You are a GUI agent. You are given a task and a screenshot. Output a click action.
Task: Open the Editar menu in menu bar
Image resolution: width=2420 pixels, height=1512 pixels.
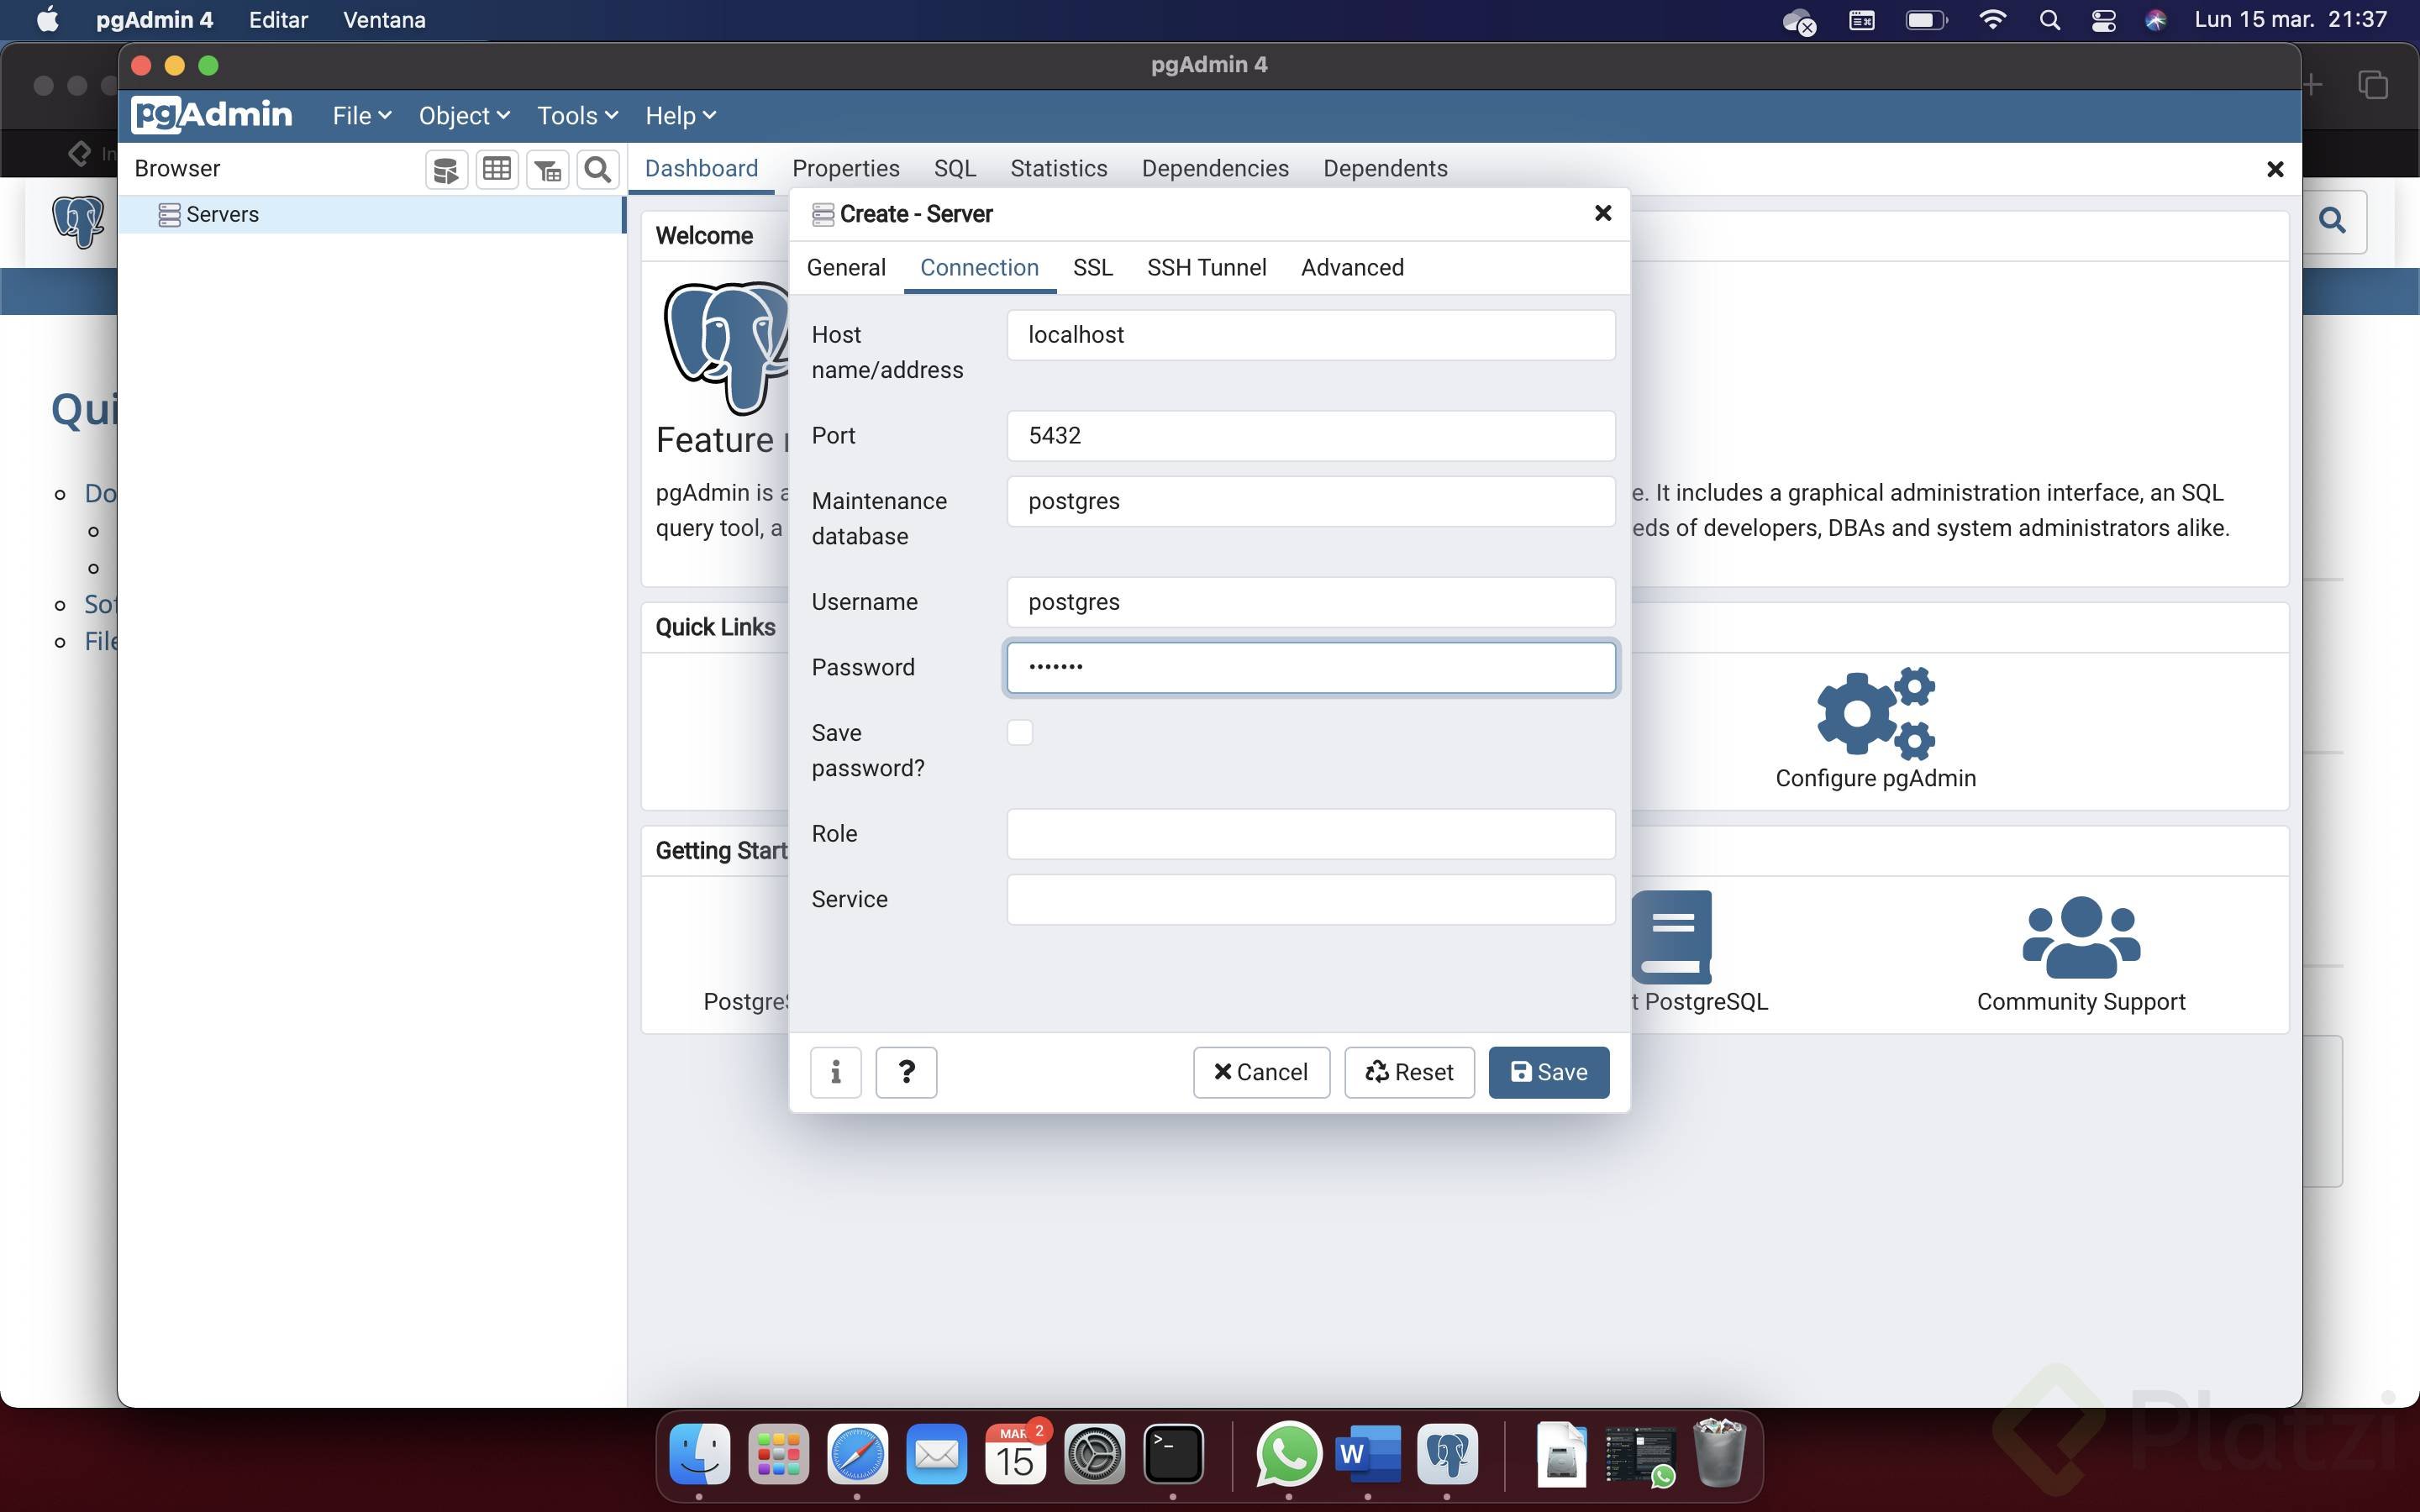click(x=278, y=20)
